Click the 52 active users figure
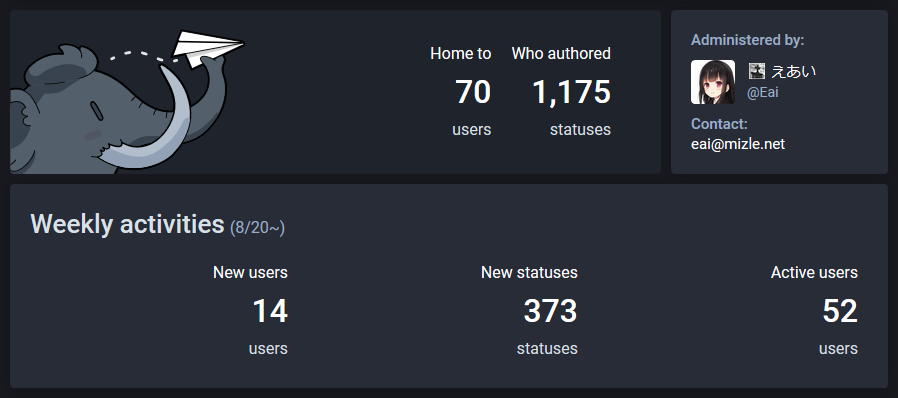 [x=840, y=311]
